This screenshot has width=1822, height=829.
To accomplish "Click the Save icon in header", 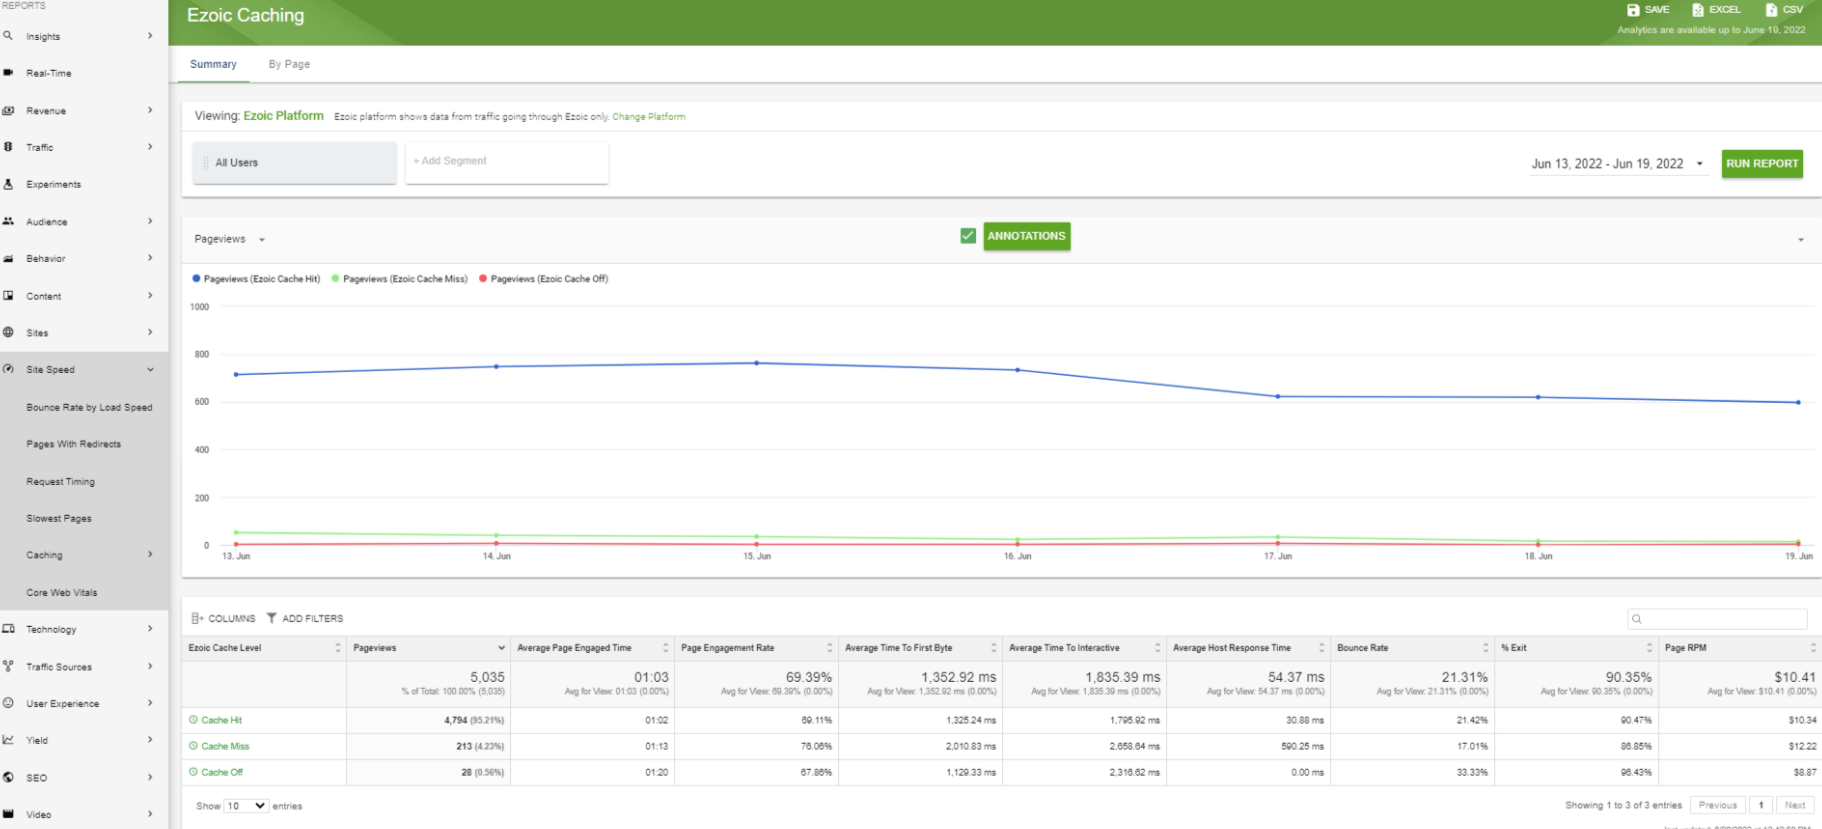I will 1633,10.
